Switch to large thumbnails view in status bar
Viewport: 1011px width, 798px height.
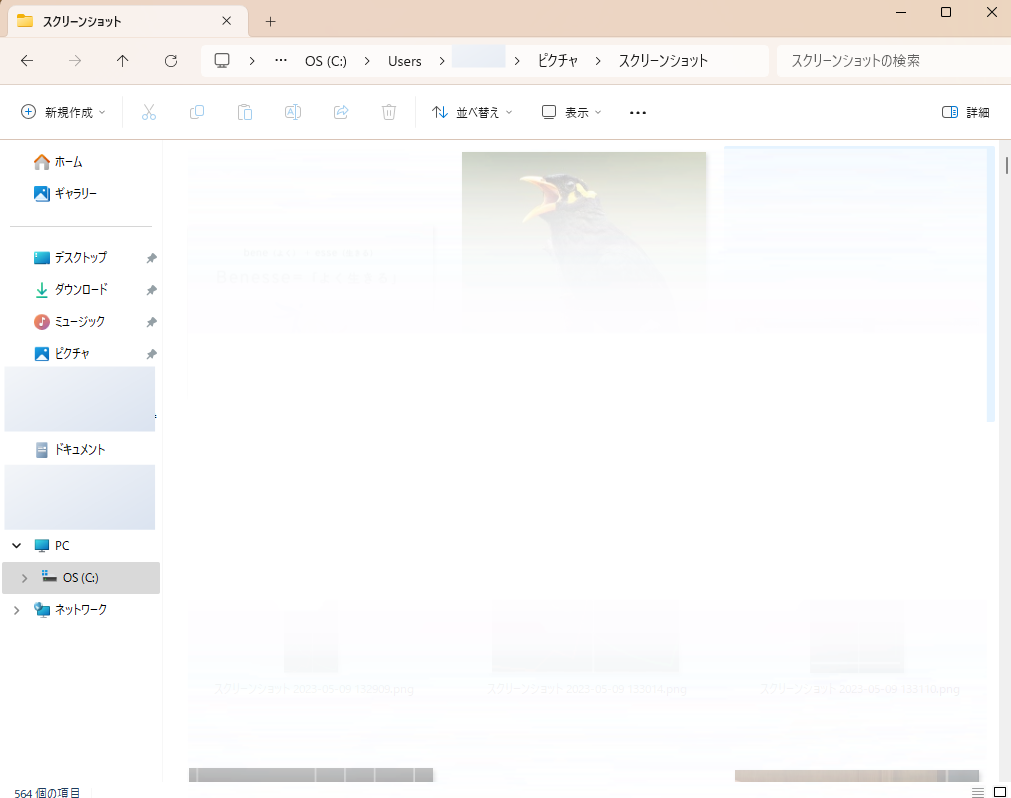pyautogui.click(x=999, y=792)
